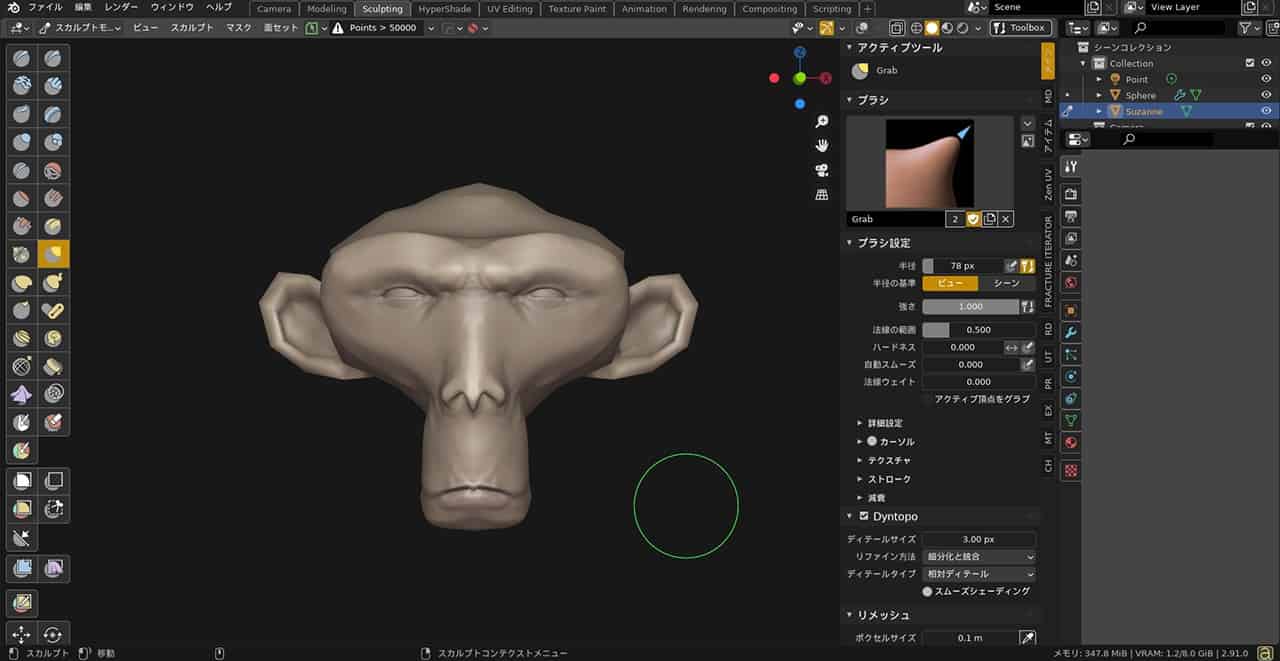Open the Mesh Filter tool
Viewport: 1280px width, 661px height.
[22, 569]
